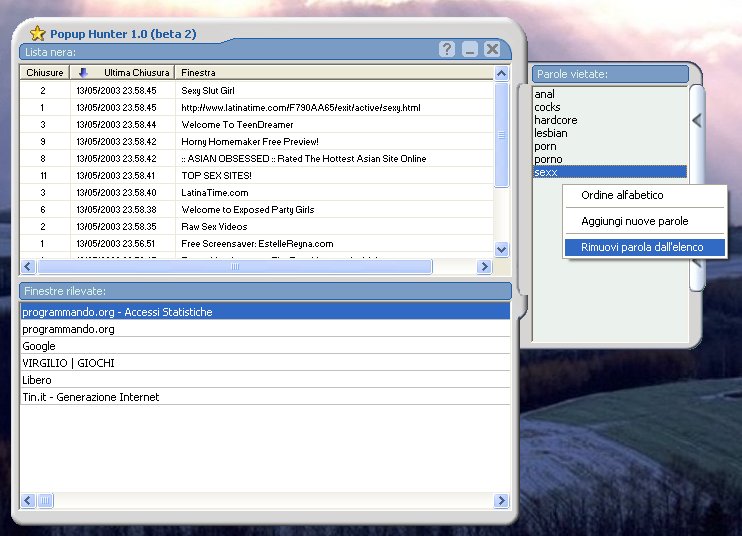Click Rimuovi parola dall'elenco menu option
The image size is (742, 536).
(x=642, y=247)
